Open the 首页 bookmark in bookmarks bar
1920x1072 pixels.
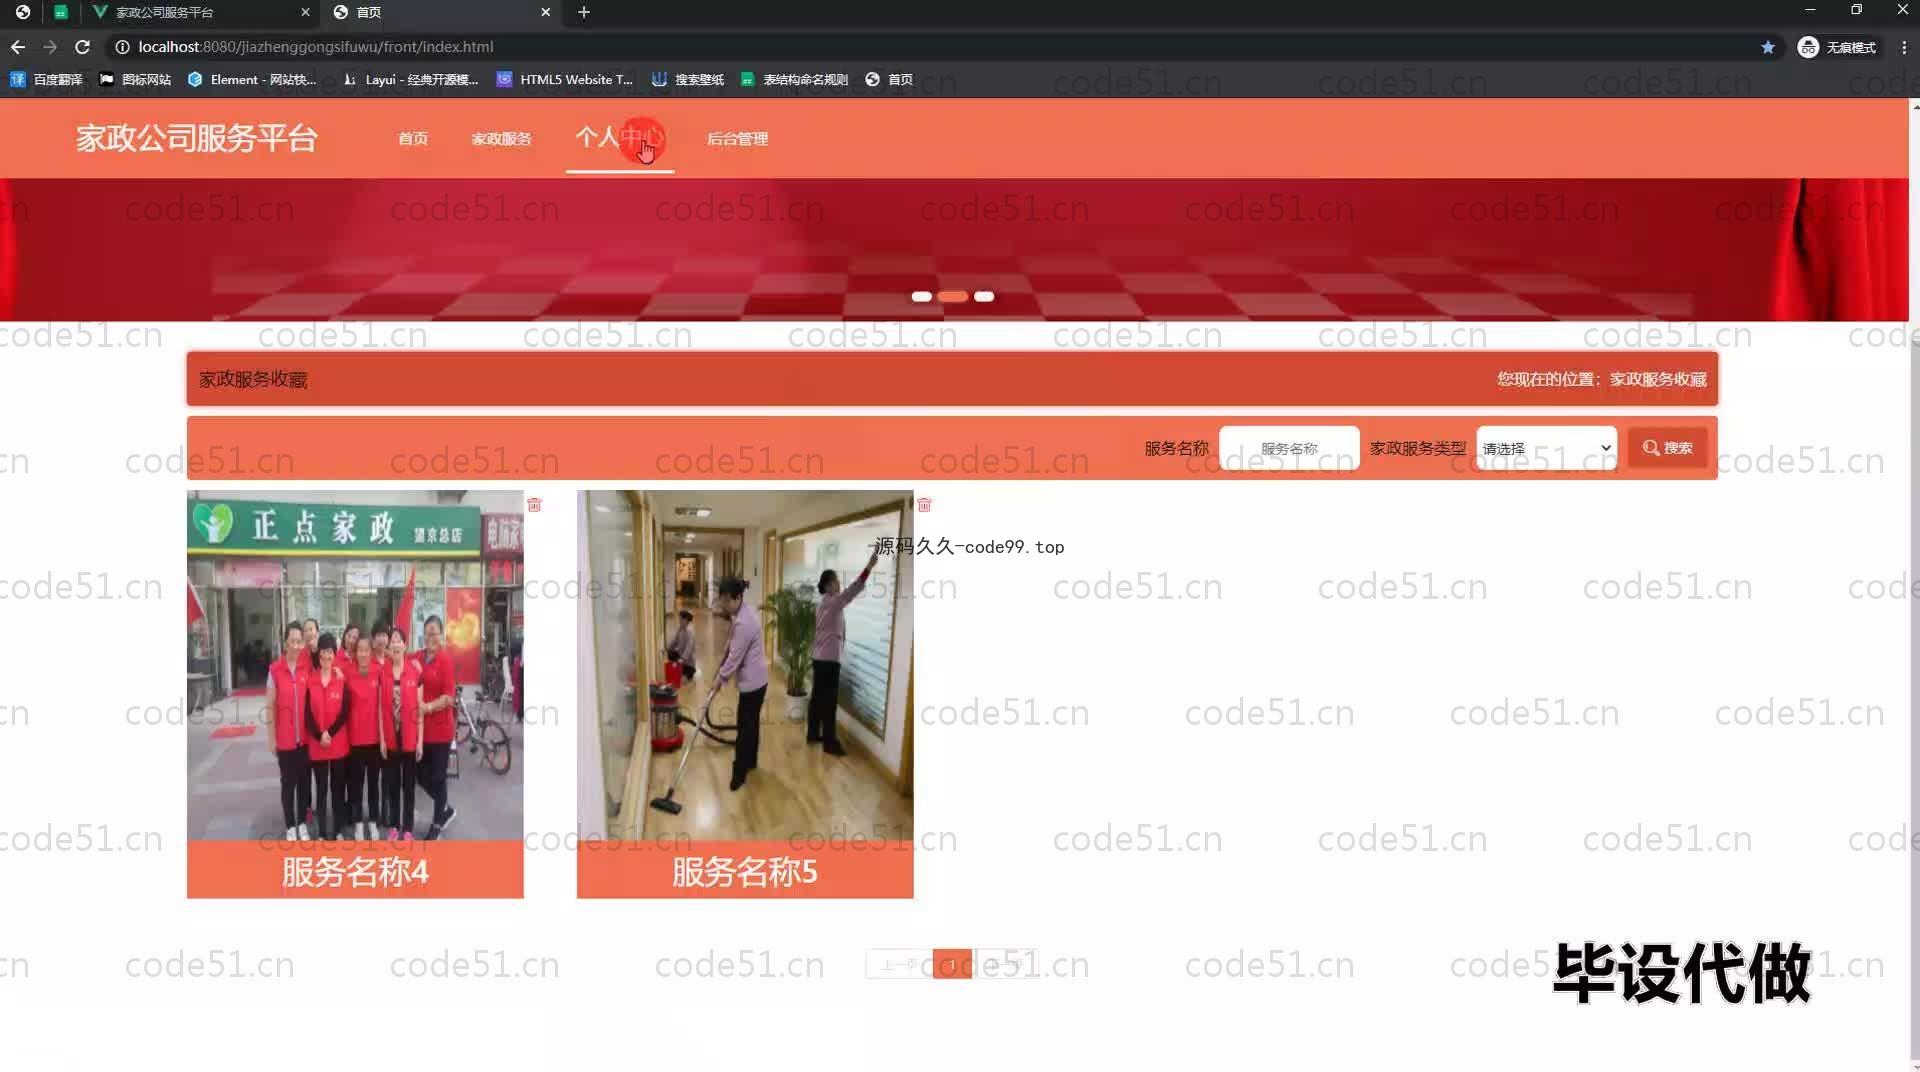click(x=889, y=79)
